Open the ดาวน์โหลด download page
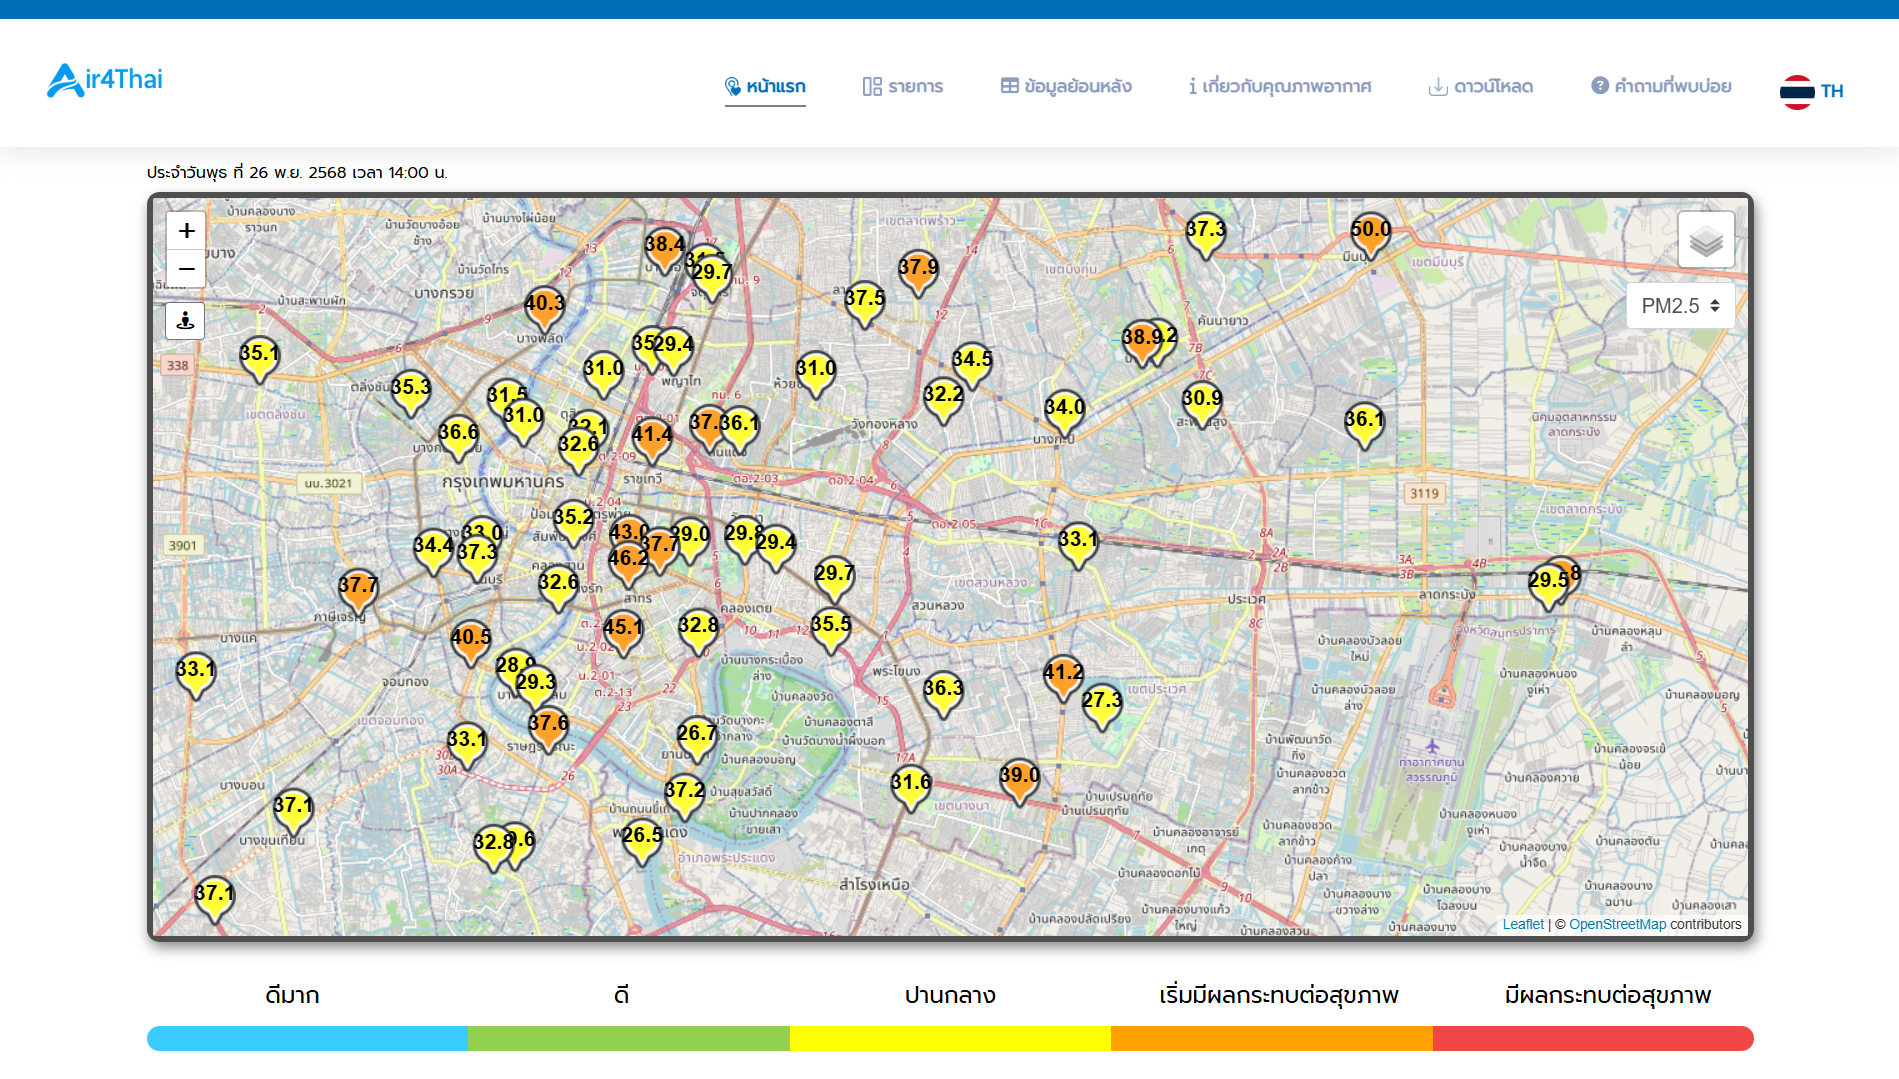1899x1079 pixels. click(1480, 87)
